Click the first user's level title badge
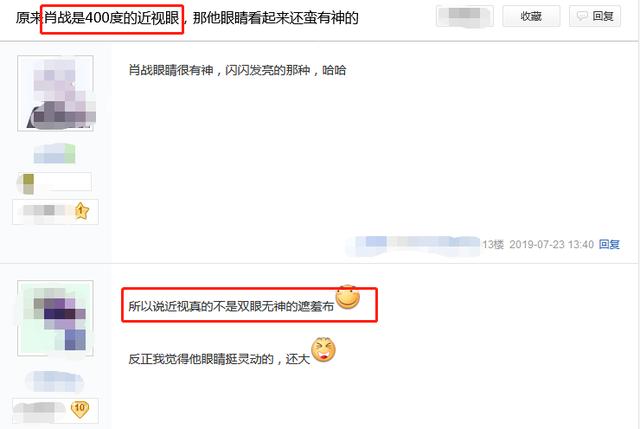The image size is (640, 429). pyautogui.click(x=56, y=212)
